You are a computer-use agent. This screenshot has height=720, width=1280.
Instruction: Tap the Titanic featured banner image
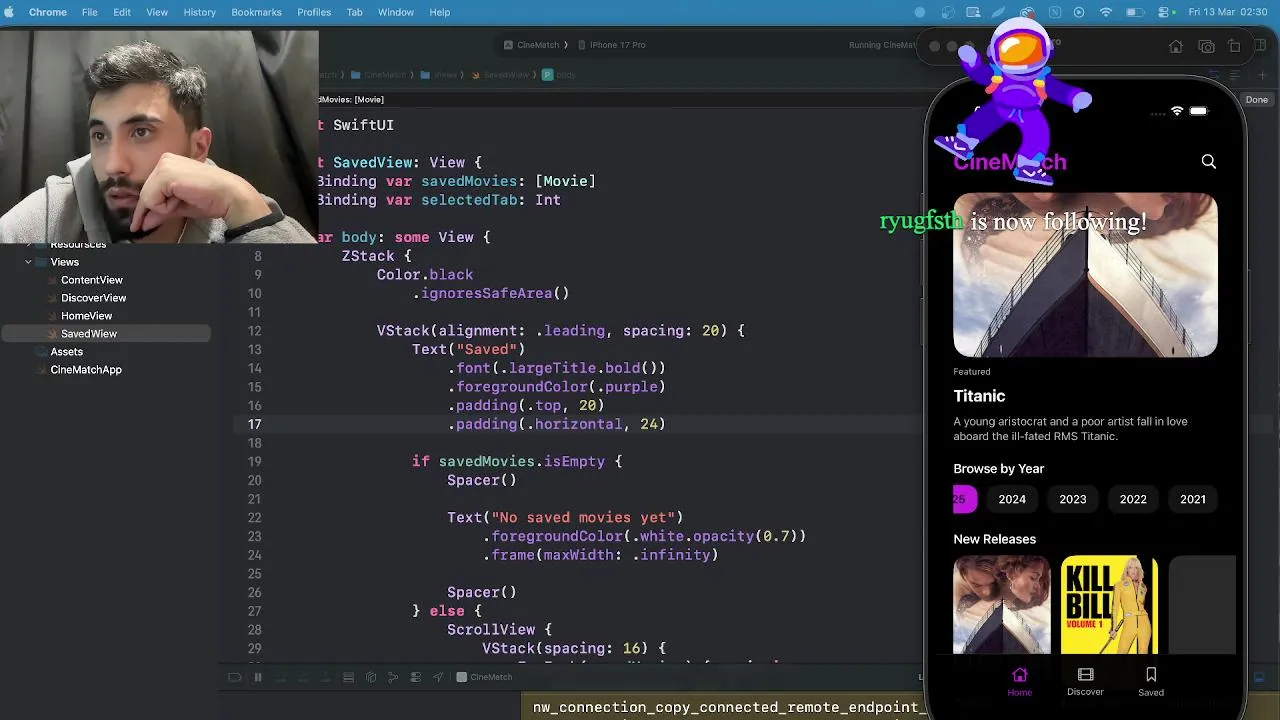tap(1085, 275)
